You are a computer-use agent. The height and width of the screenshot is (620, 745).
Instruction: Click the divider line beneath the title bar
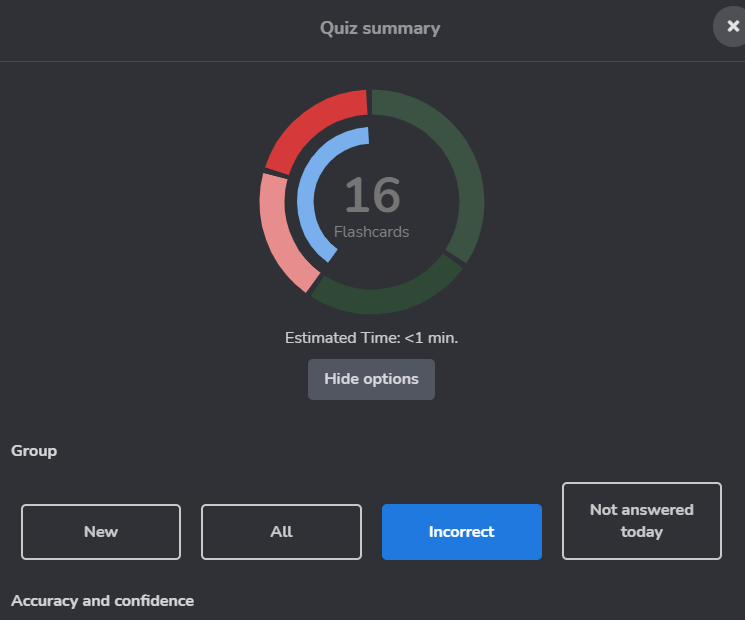pos(372,62)
